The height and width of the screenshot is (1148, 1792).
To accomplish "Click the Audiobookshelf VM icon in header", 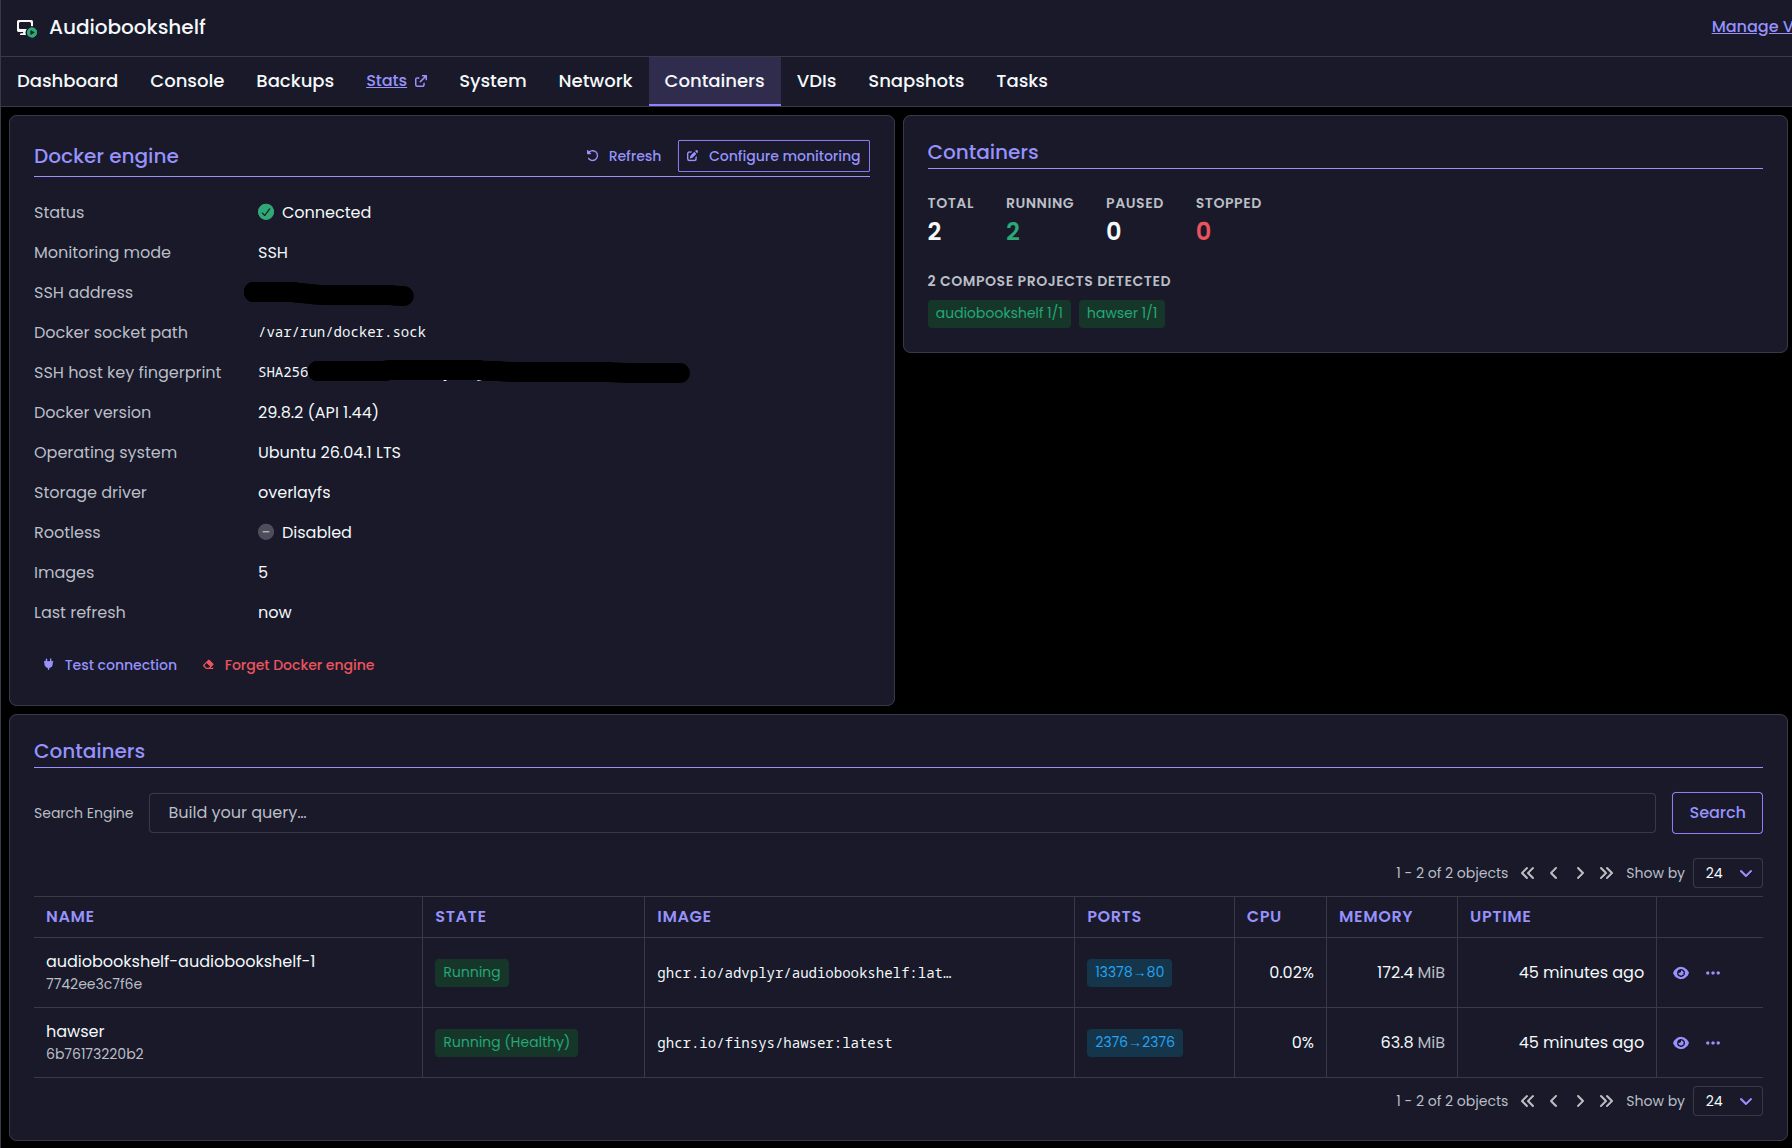I will pyautogui.click(x=27, y=28).
